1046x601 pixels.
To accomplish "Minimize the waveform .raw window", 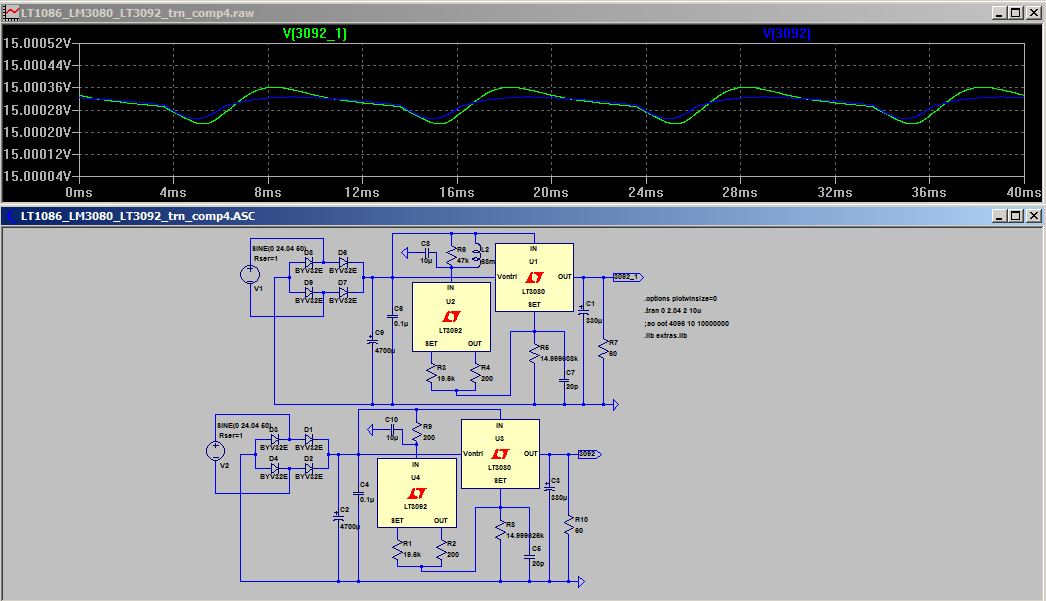I will (999, 13).
